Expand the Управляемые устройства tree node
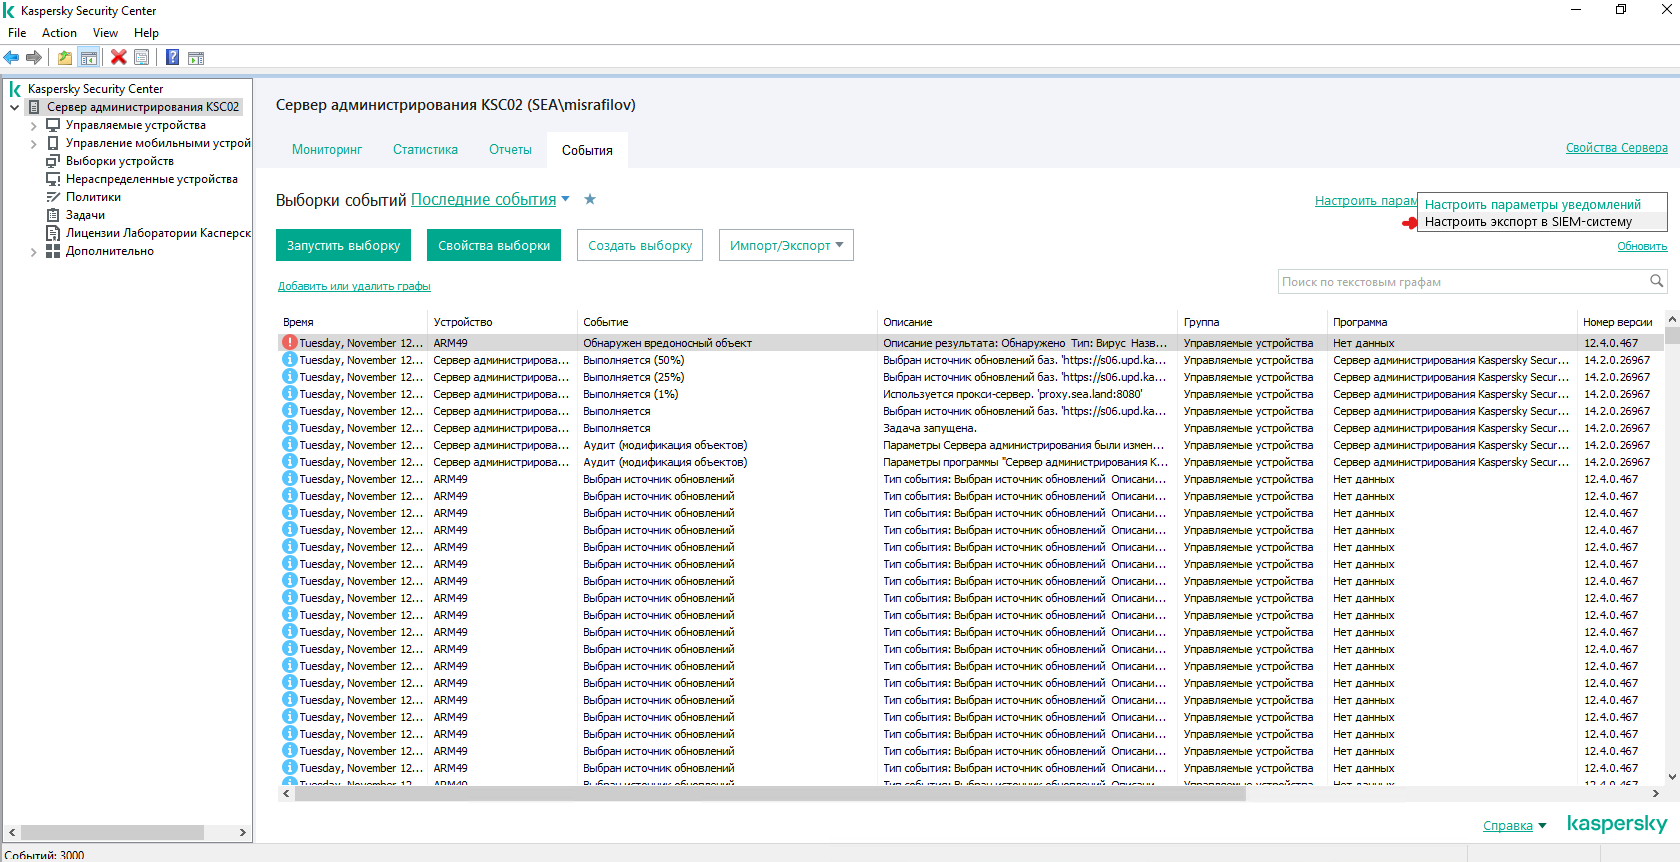 point(33,126)
